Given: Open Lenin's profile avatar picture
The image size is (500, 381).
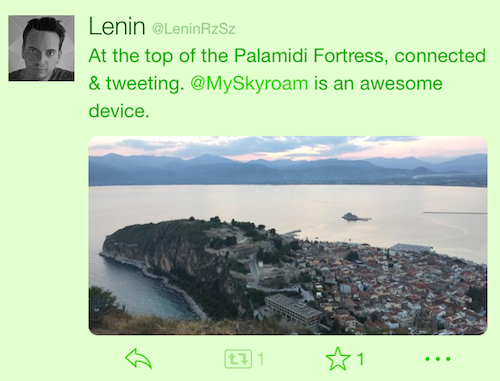Looking at the screenshot, I should [41, 48].
